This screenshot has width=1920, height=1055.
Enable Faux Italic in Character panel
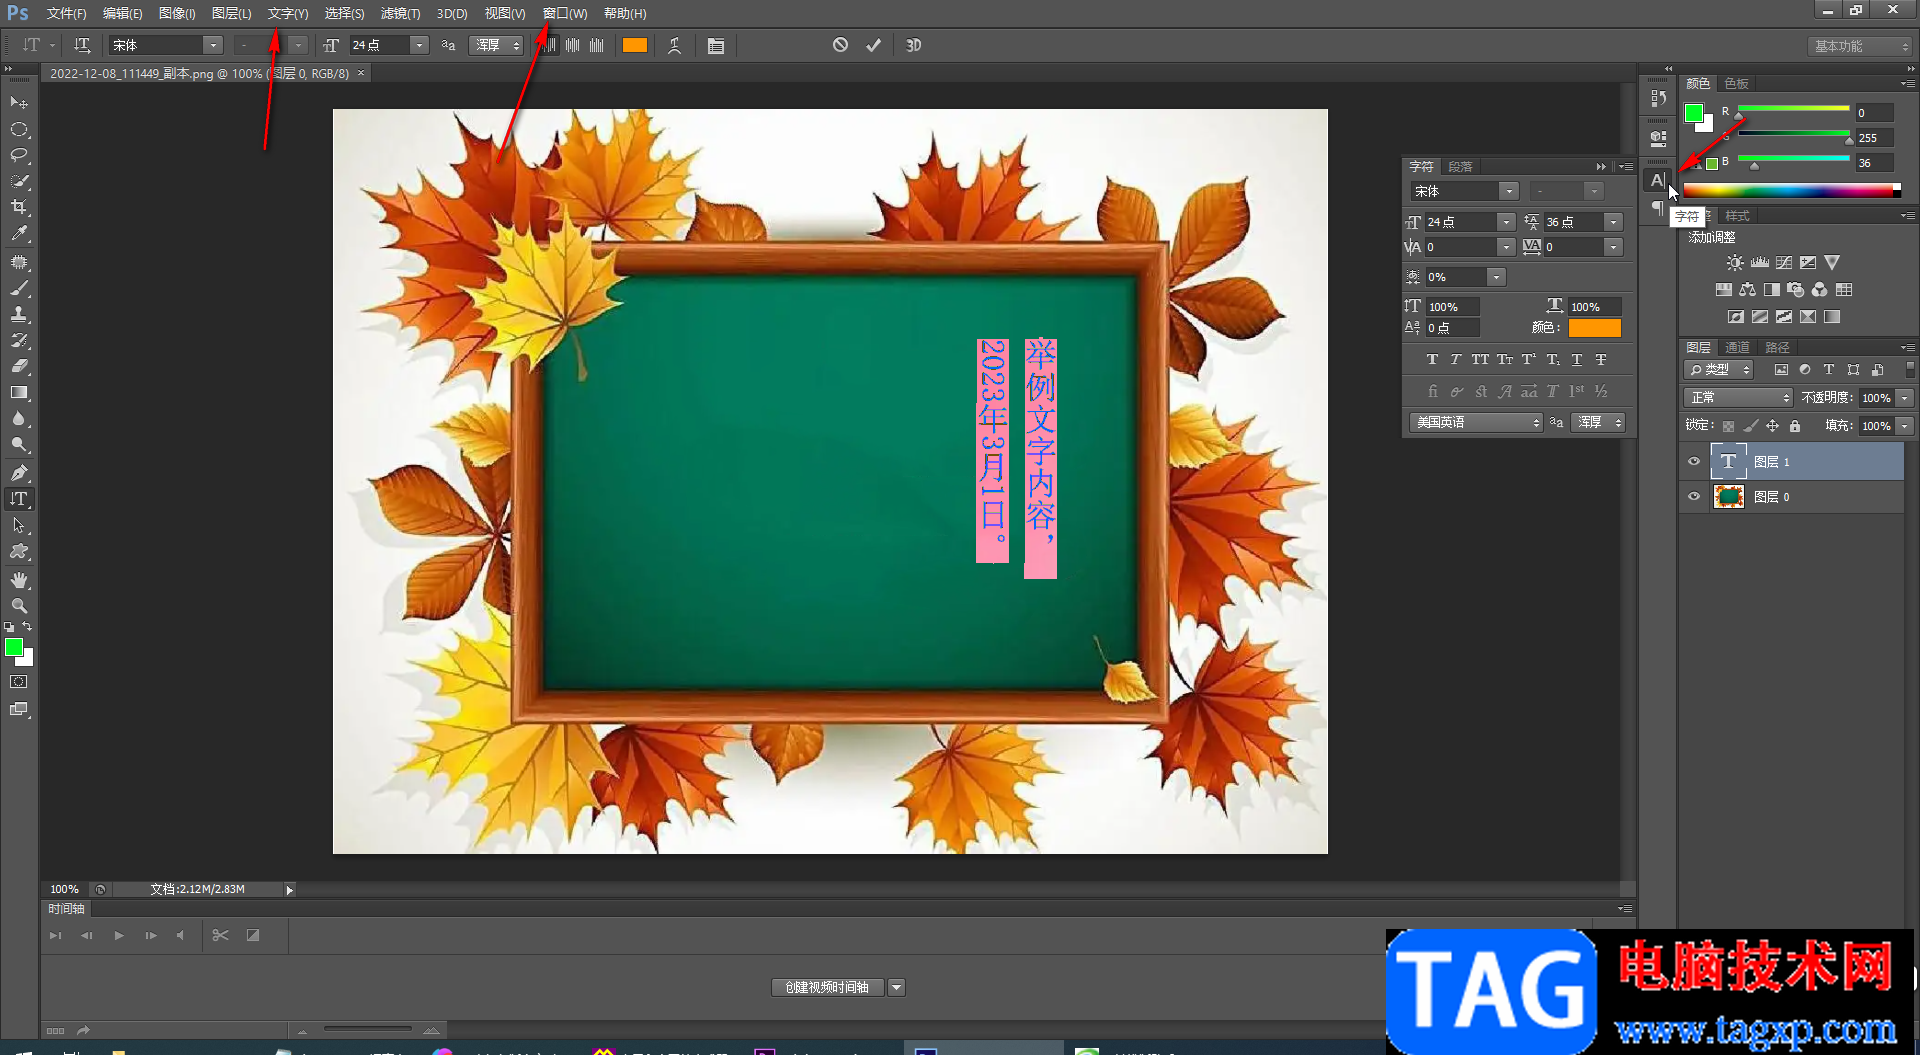coord(1456,359)
